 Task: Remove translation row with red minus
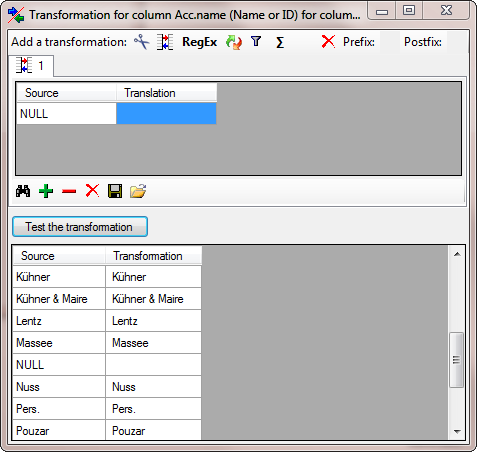click(69, 191)
